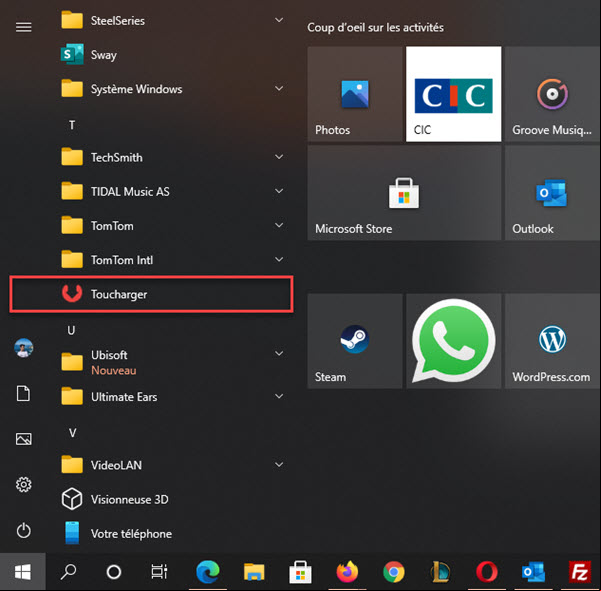
Task: Open the Photos tile
Action: 355,94
